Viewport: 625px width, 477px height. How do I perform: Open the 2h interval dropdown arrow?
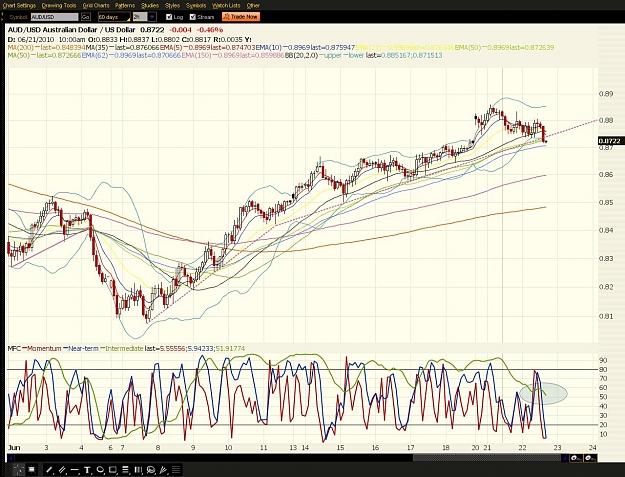(x=152, y=17)
